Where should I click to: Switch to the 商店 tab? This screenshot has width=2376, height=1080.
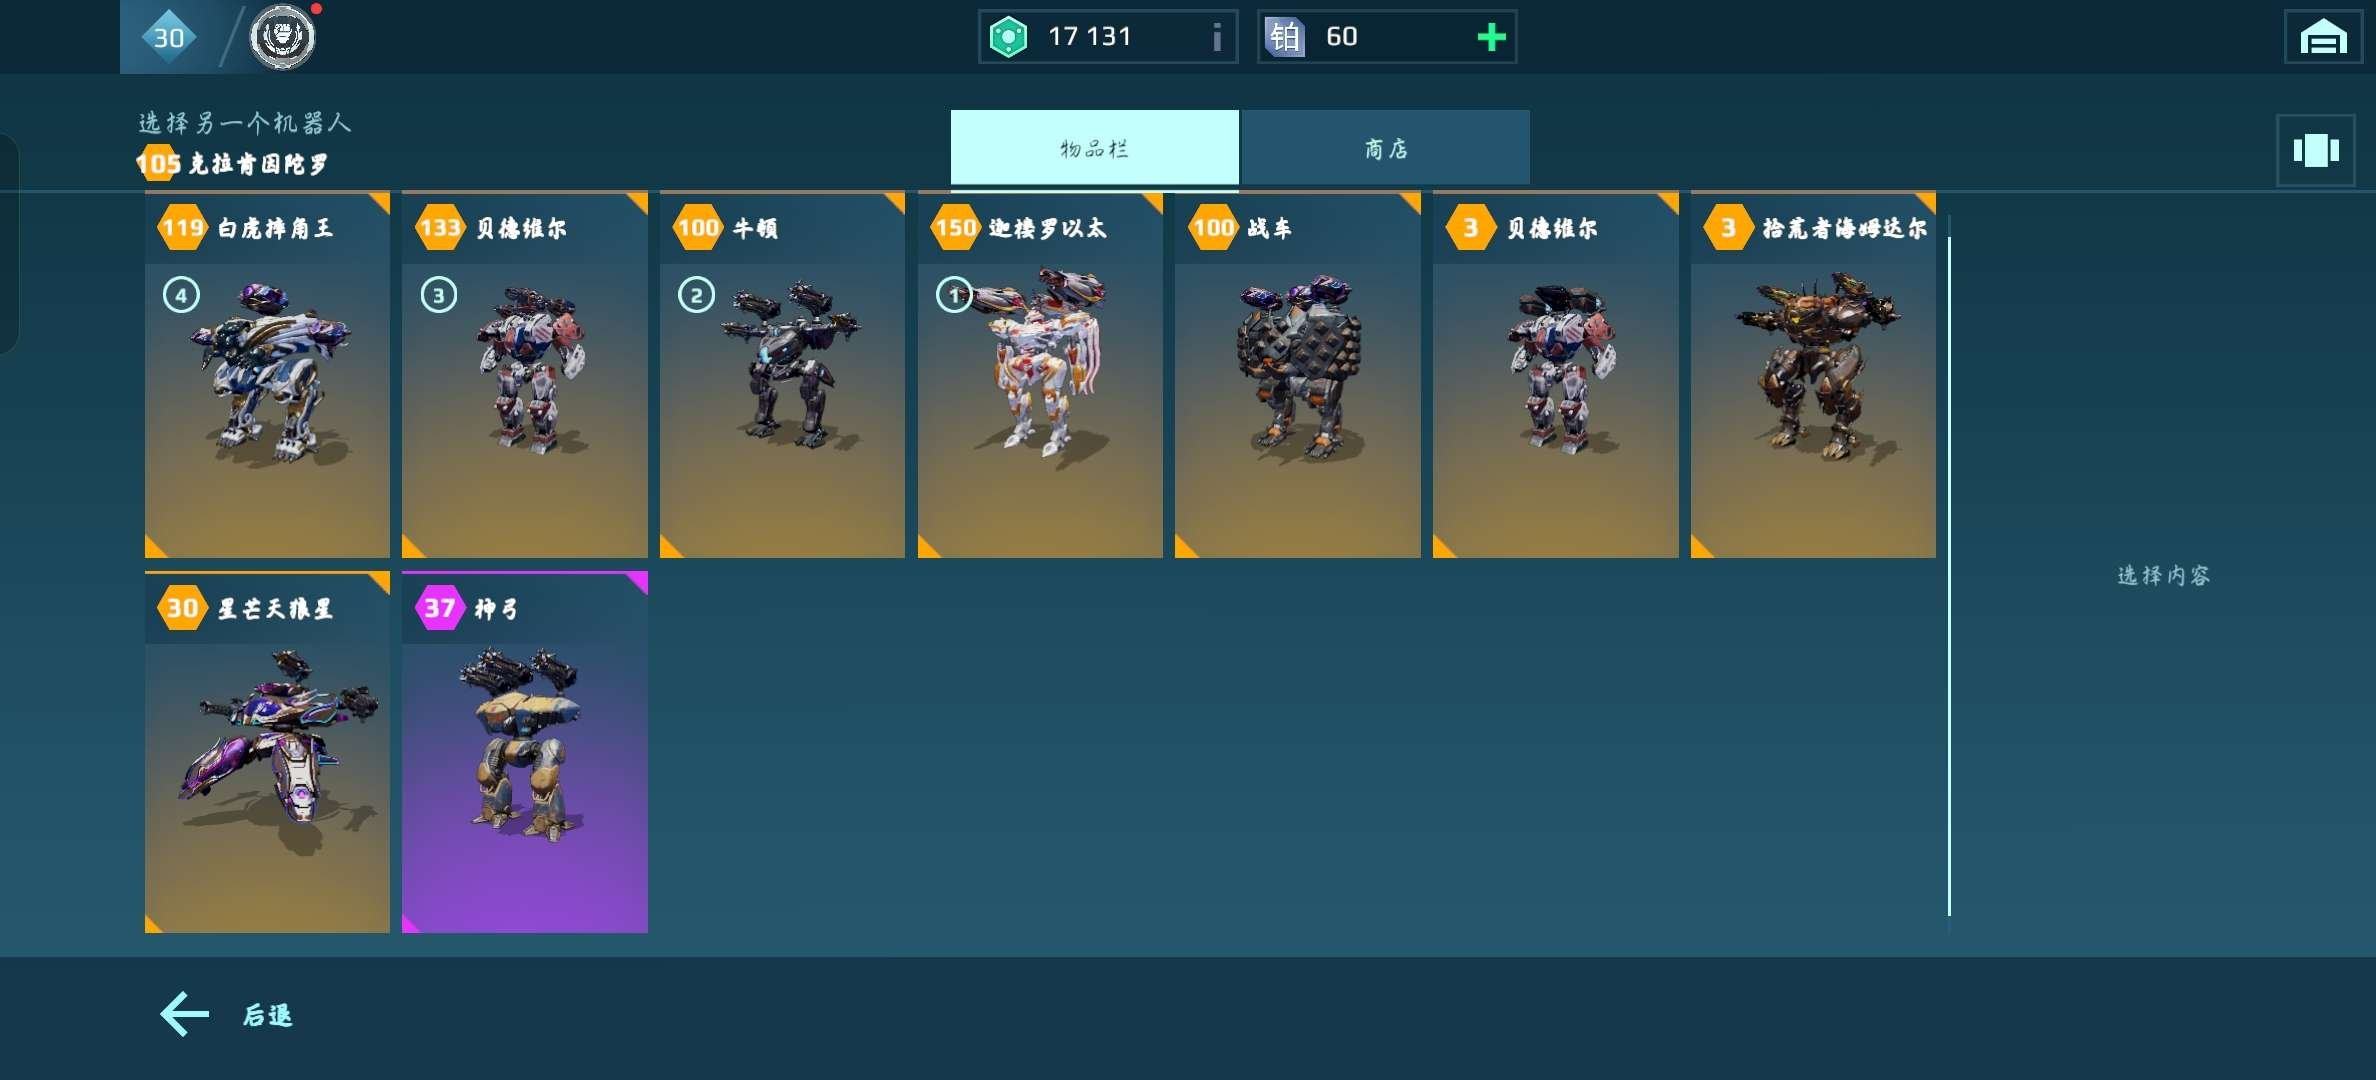[1385, 148]
